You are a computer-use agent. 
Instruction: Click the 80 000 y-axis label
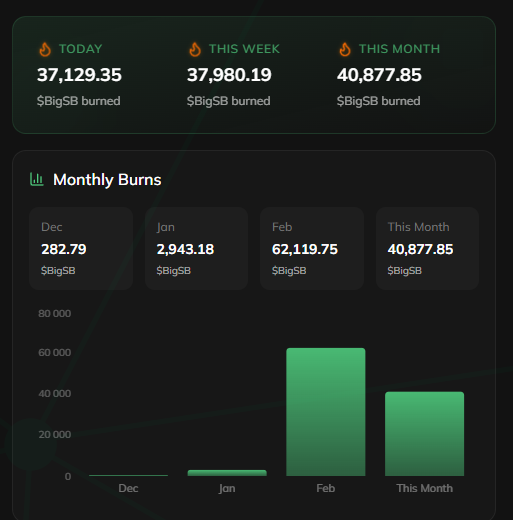coord(55,313)
